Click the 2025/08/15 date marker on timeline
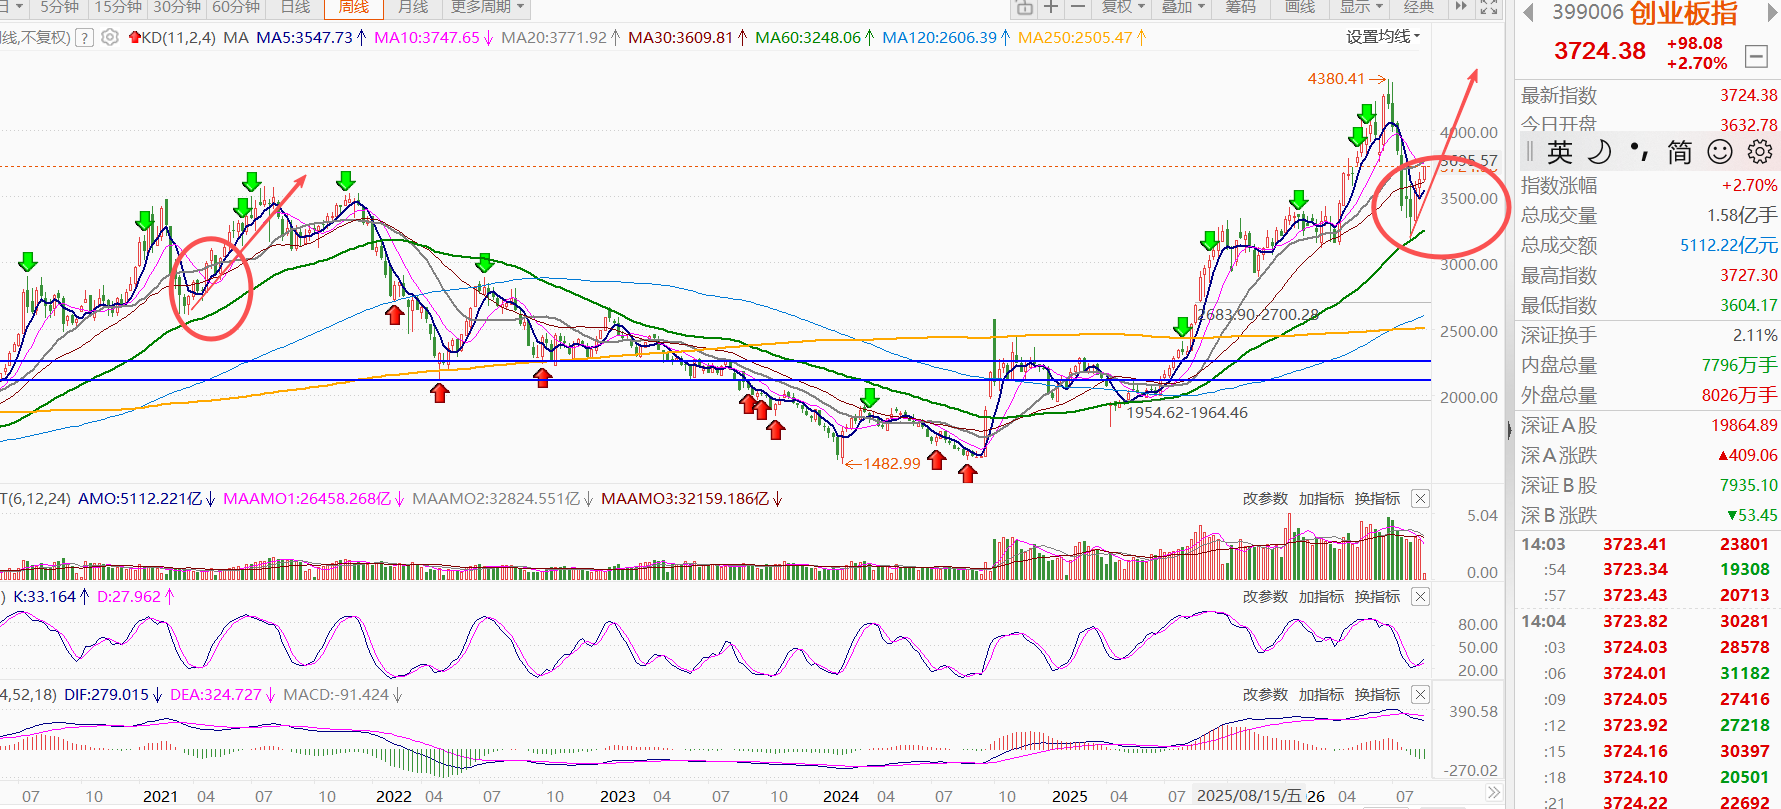Viewport: 1781px width, 809px height. point(1250,796)
